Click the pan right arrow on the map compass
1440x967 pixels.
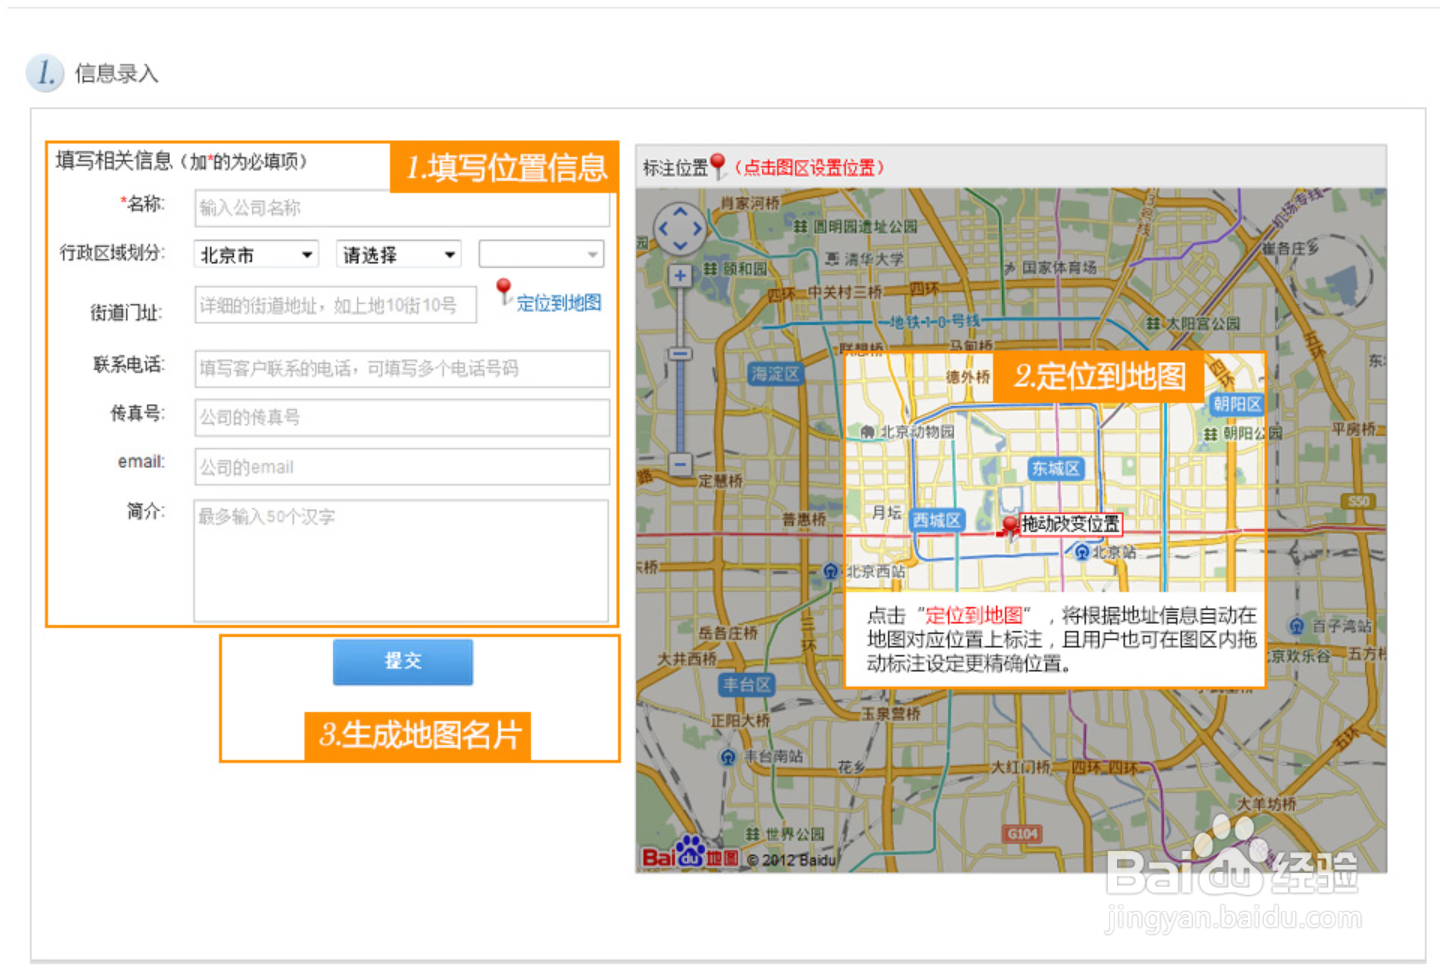[x=697, y=228]
